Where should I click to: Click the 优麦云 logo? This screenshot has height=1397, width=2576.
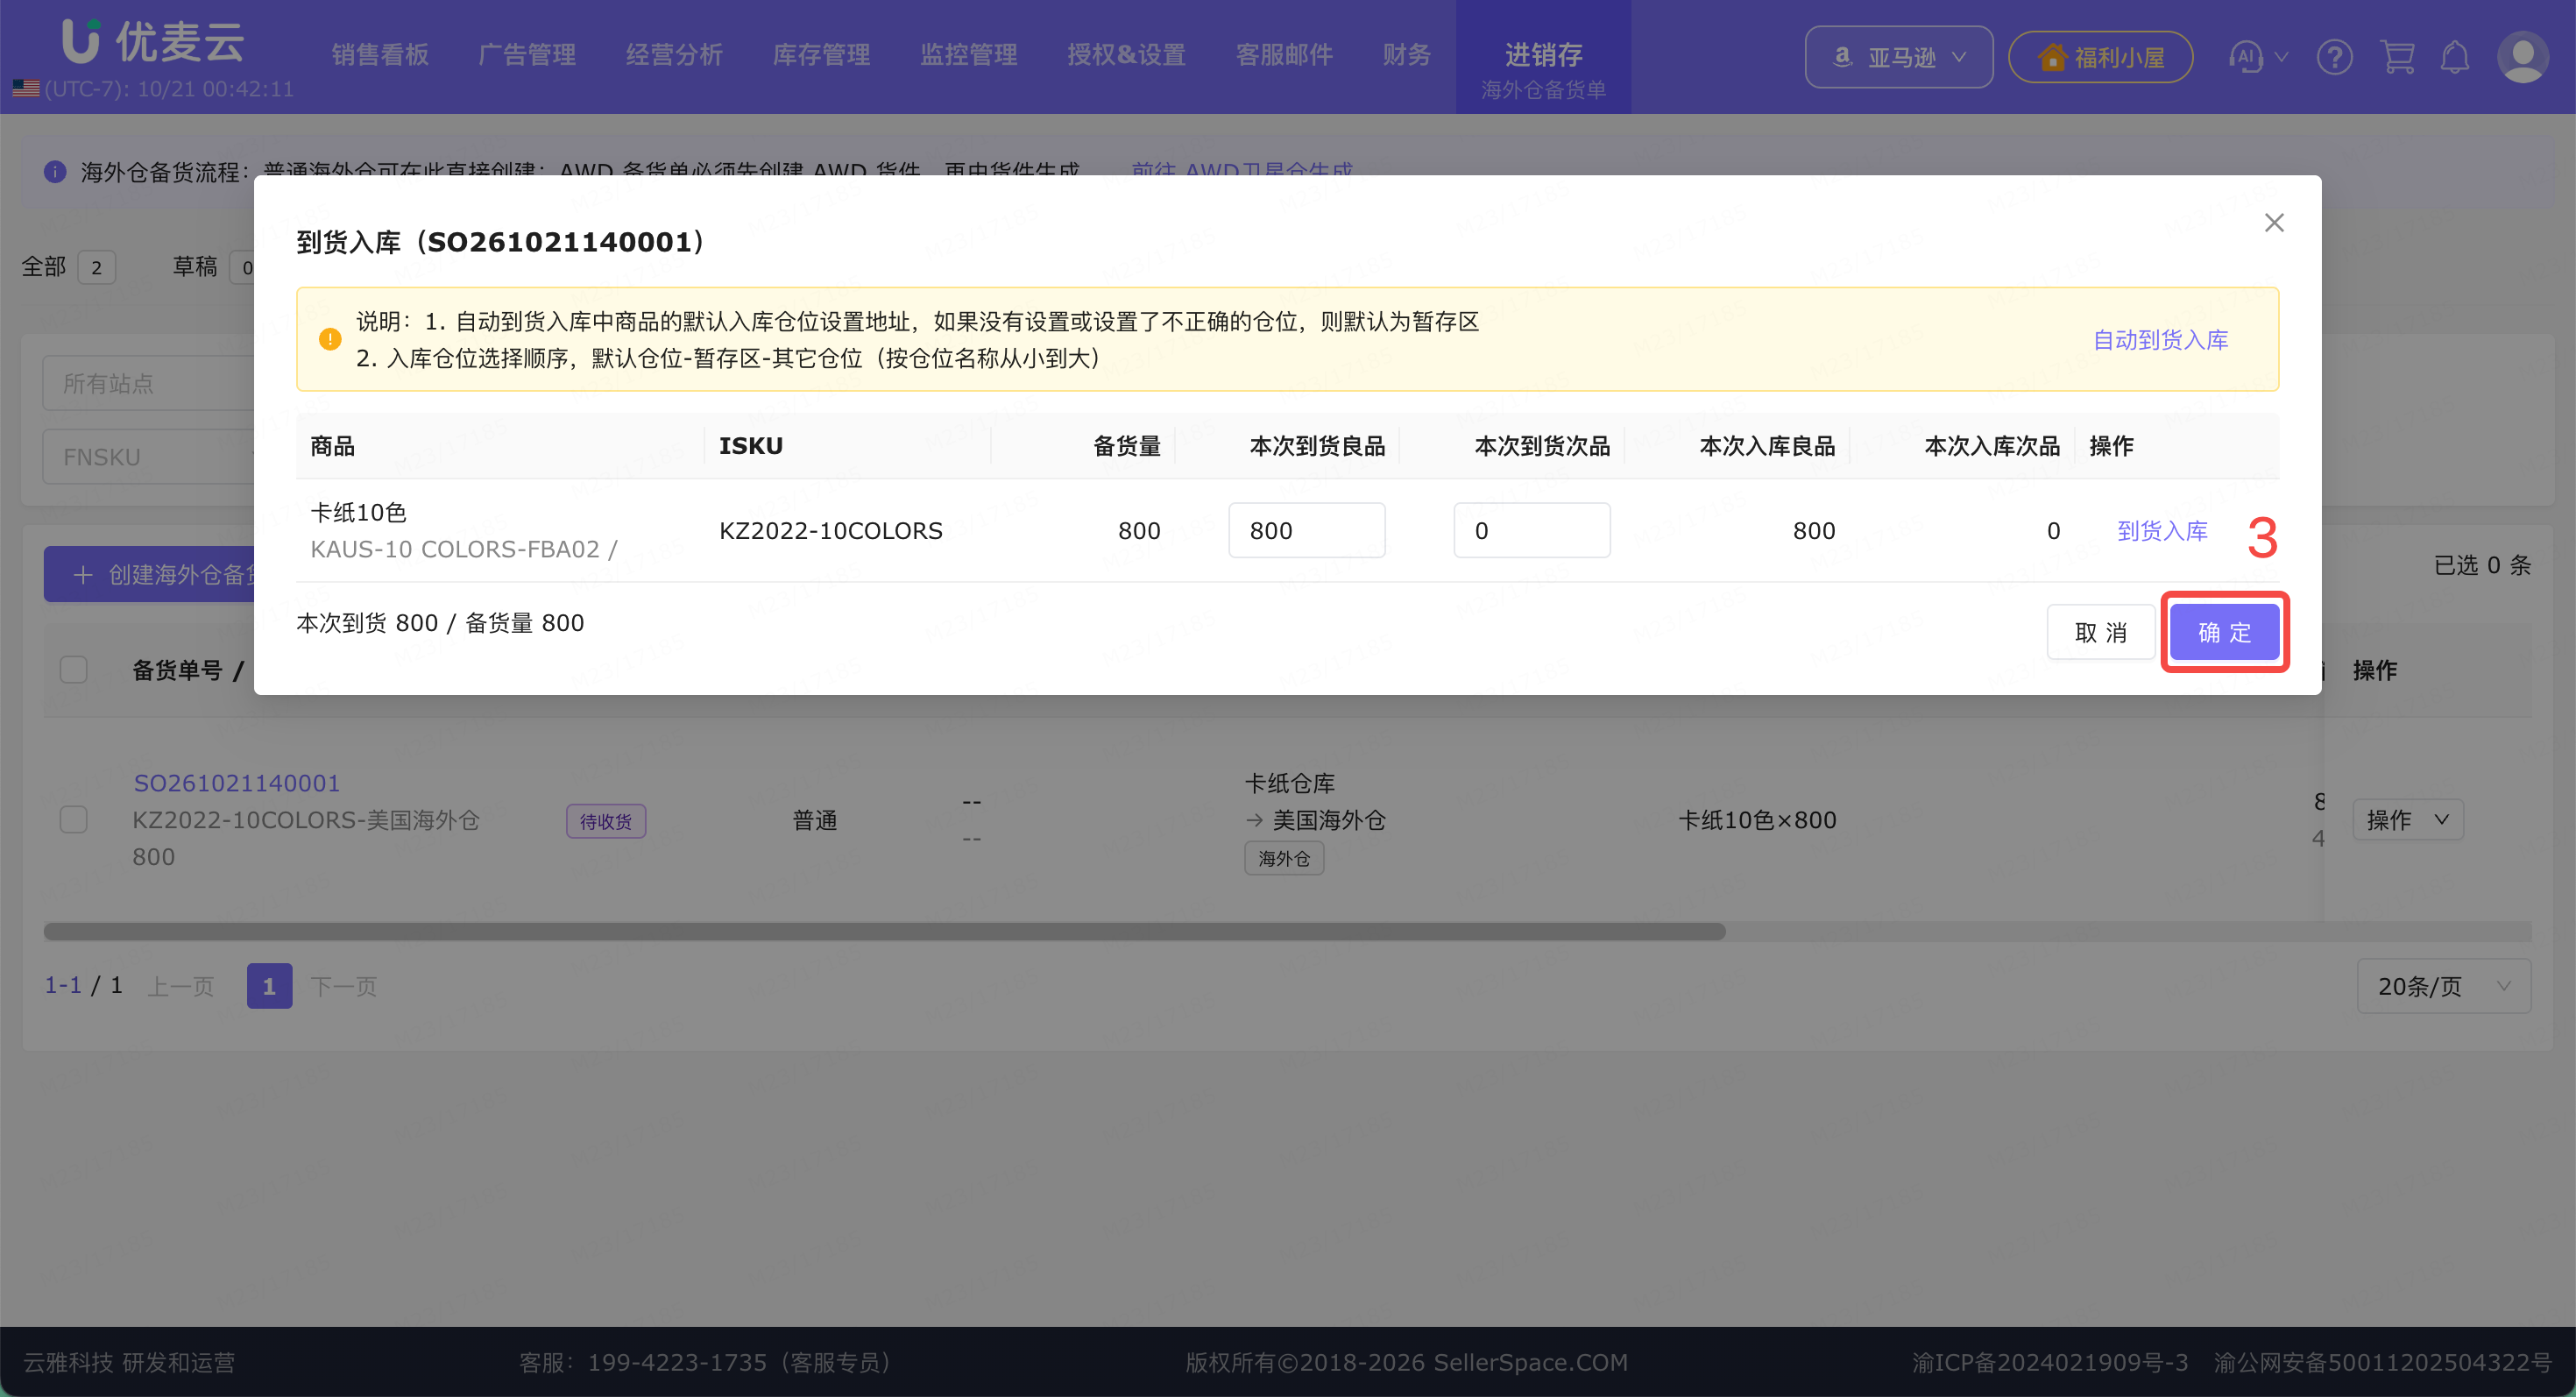[x=153, y=41]
